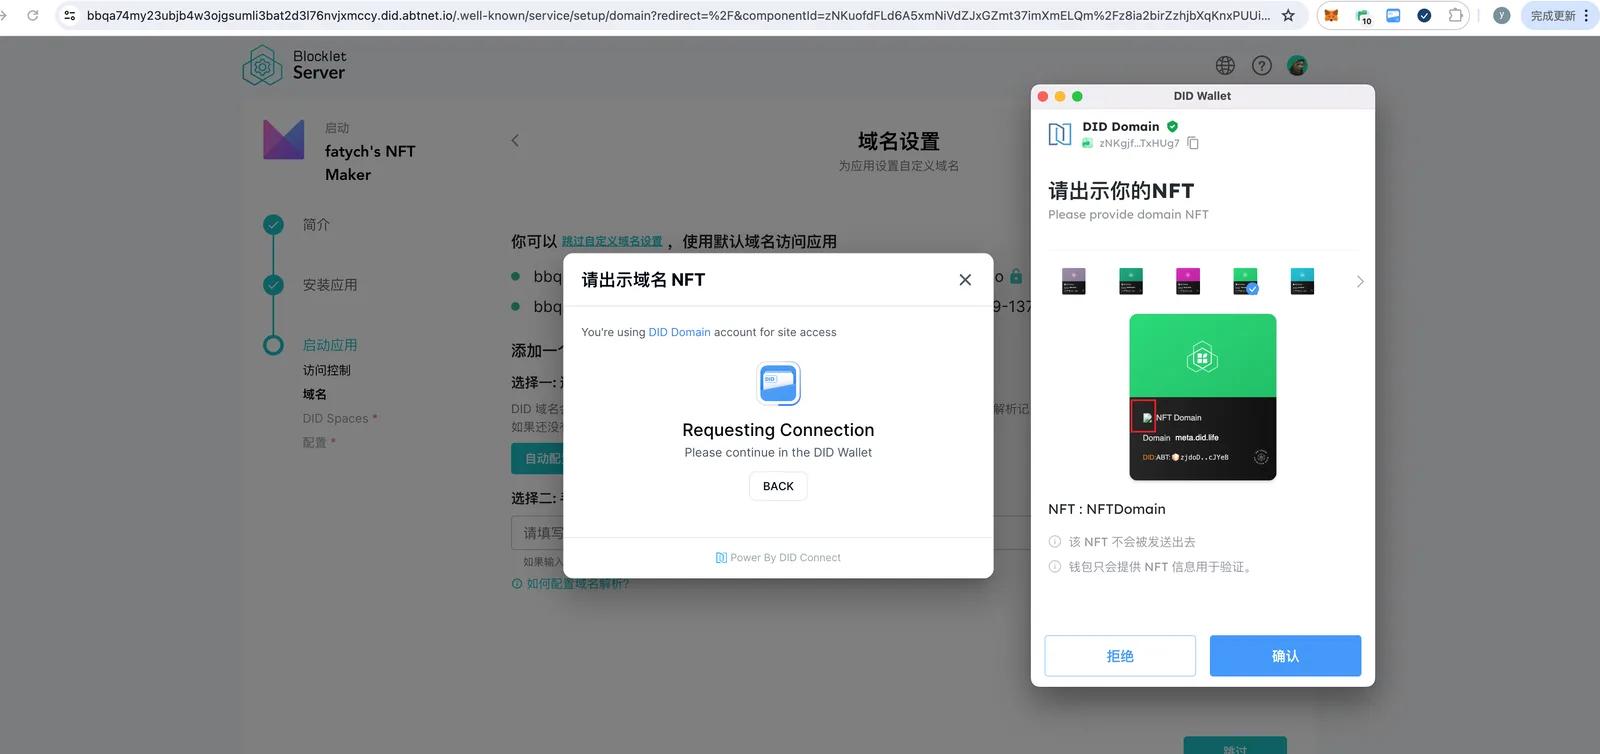This screenshot has height=754, width=1600.
Task: Open the Power By DID Connect link
Action: point(778,558)
